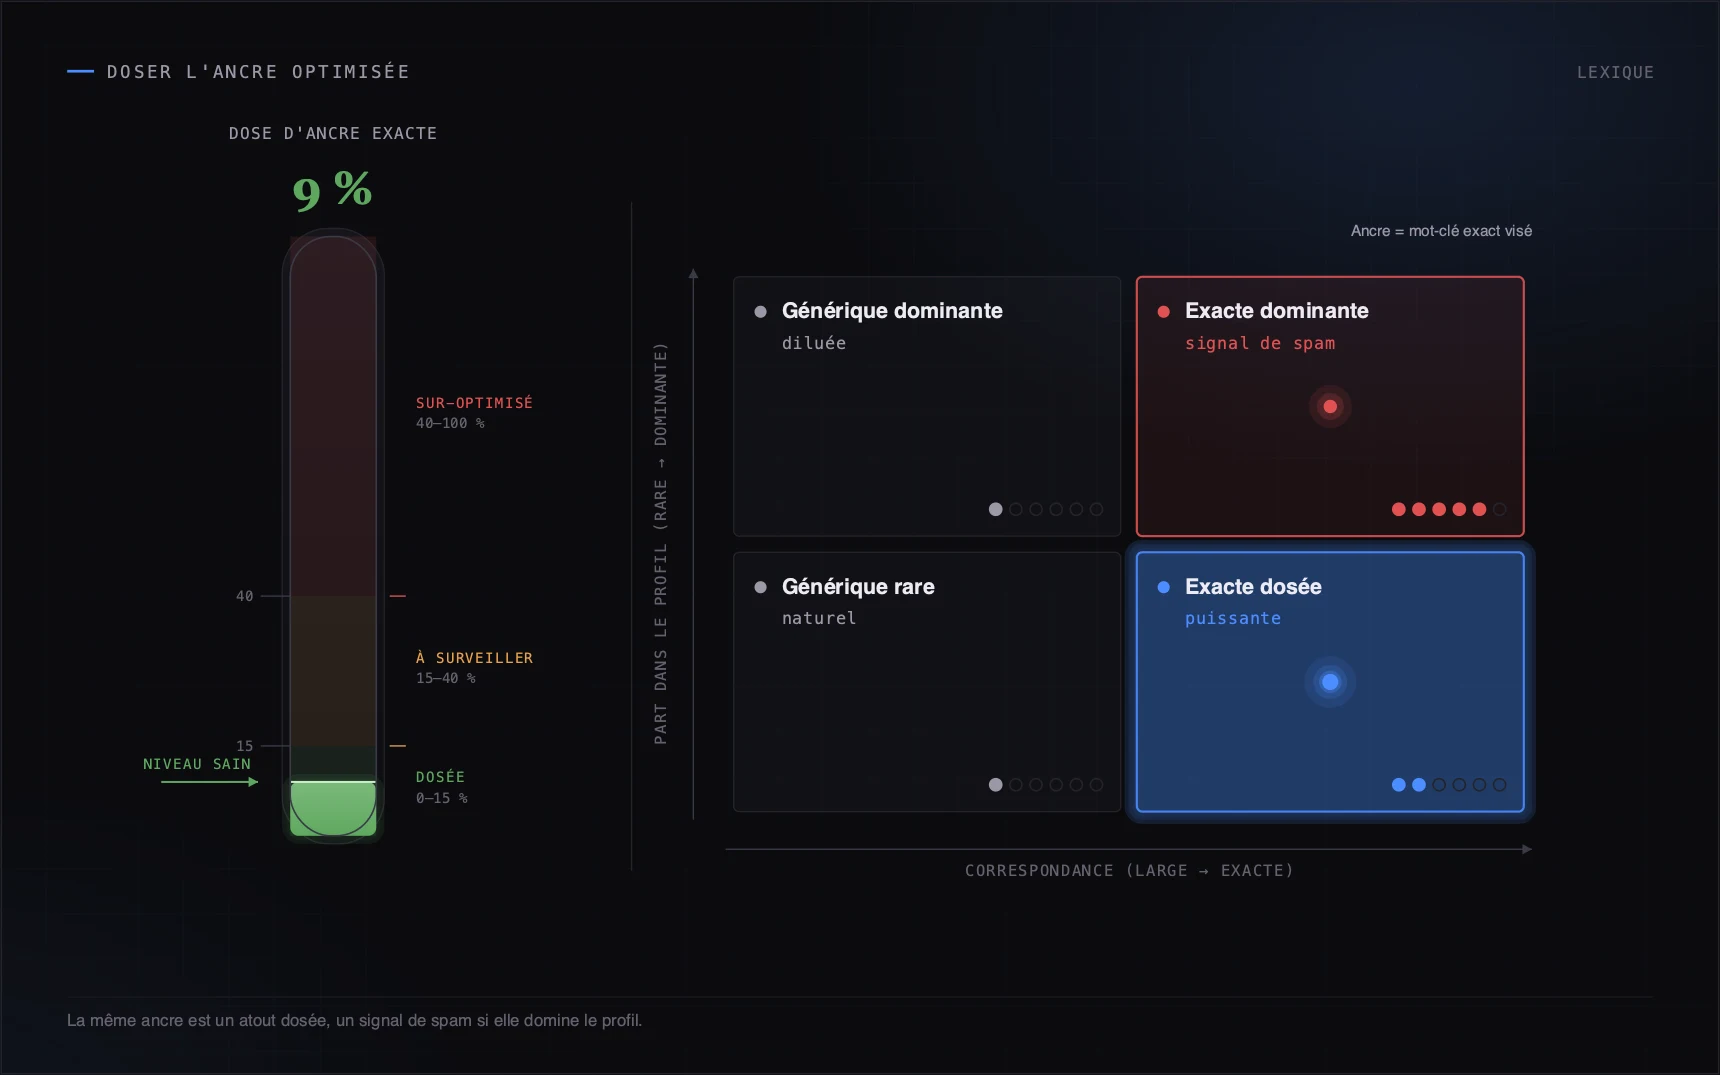
Task: Click the À SURVEILLER zone label
Action: point(474,658)
